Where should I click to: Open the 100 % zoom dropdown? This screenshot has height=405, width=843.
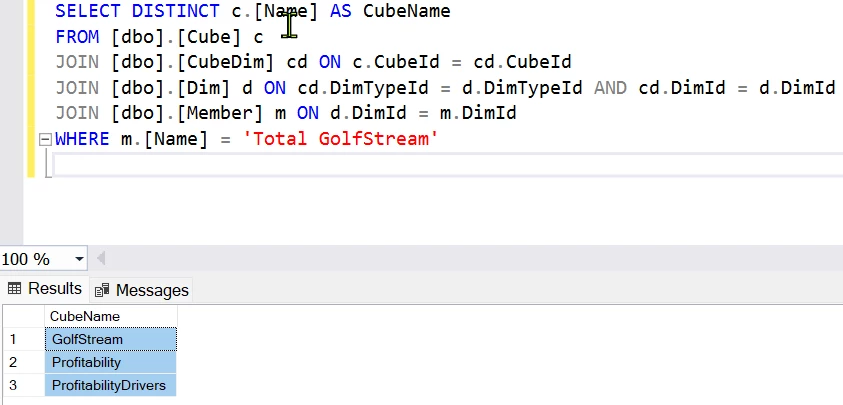79,259
